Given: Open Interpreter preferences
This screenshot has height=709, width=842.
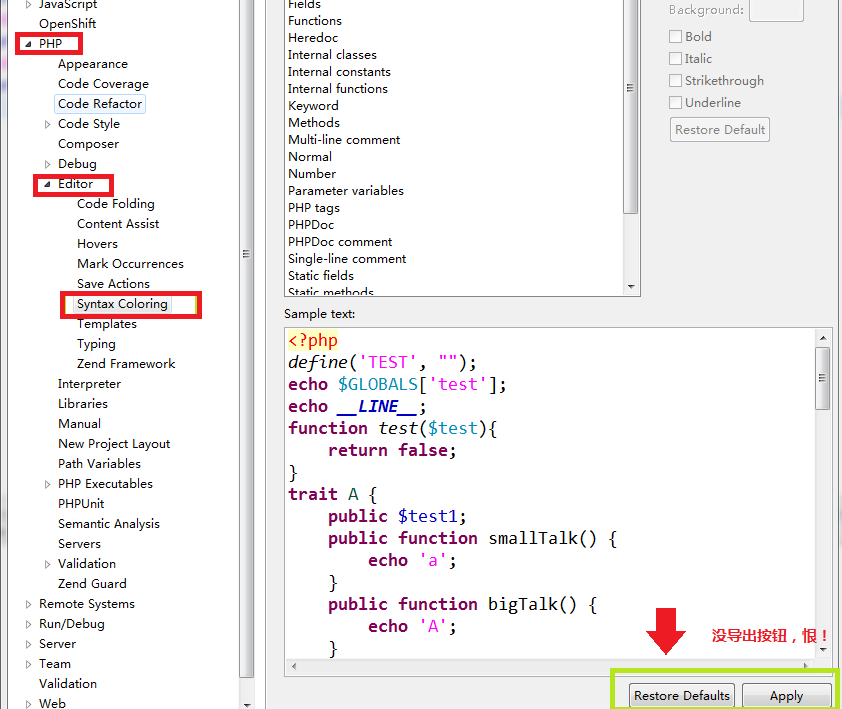Looking at the screenshot, I should pos(89,384).
